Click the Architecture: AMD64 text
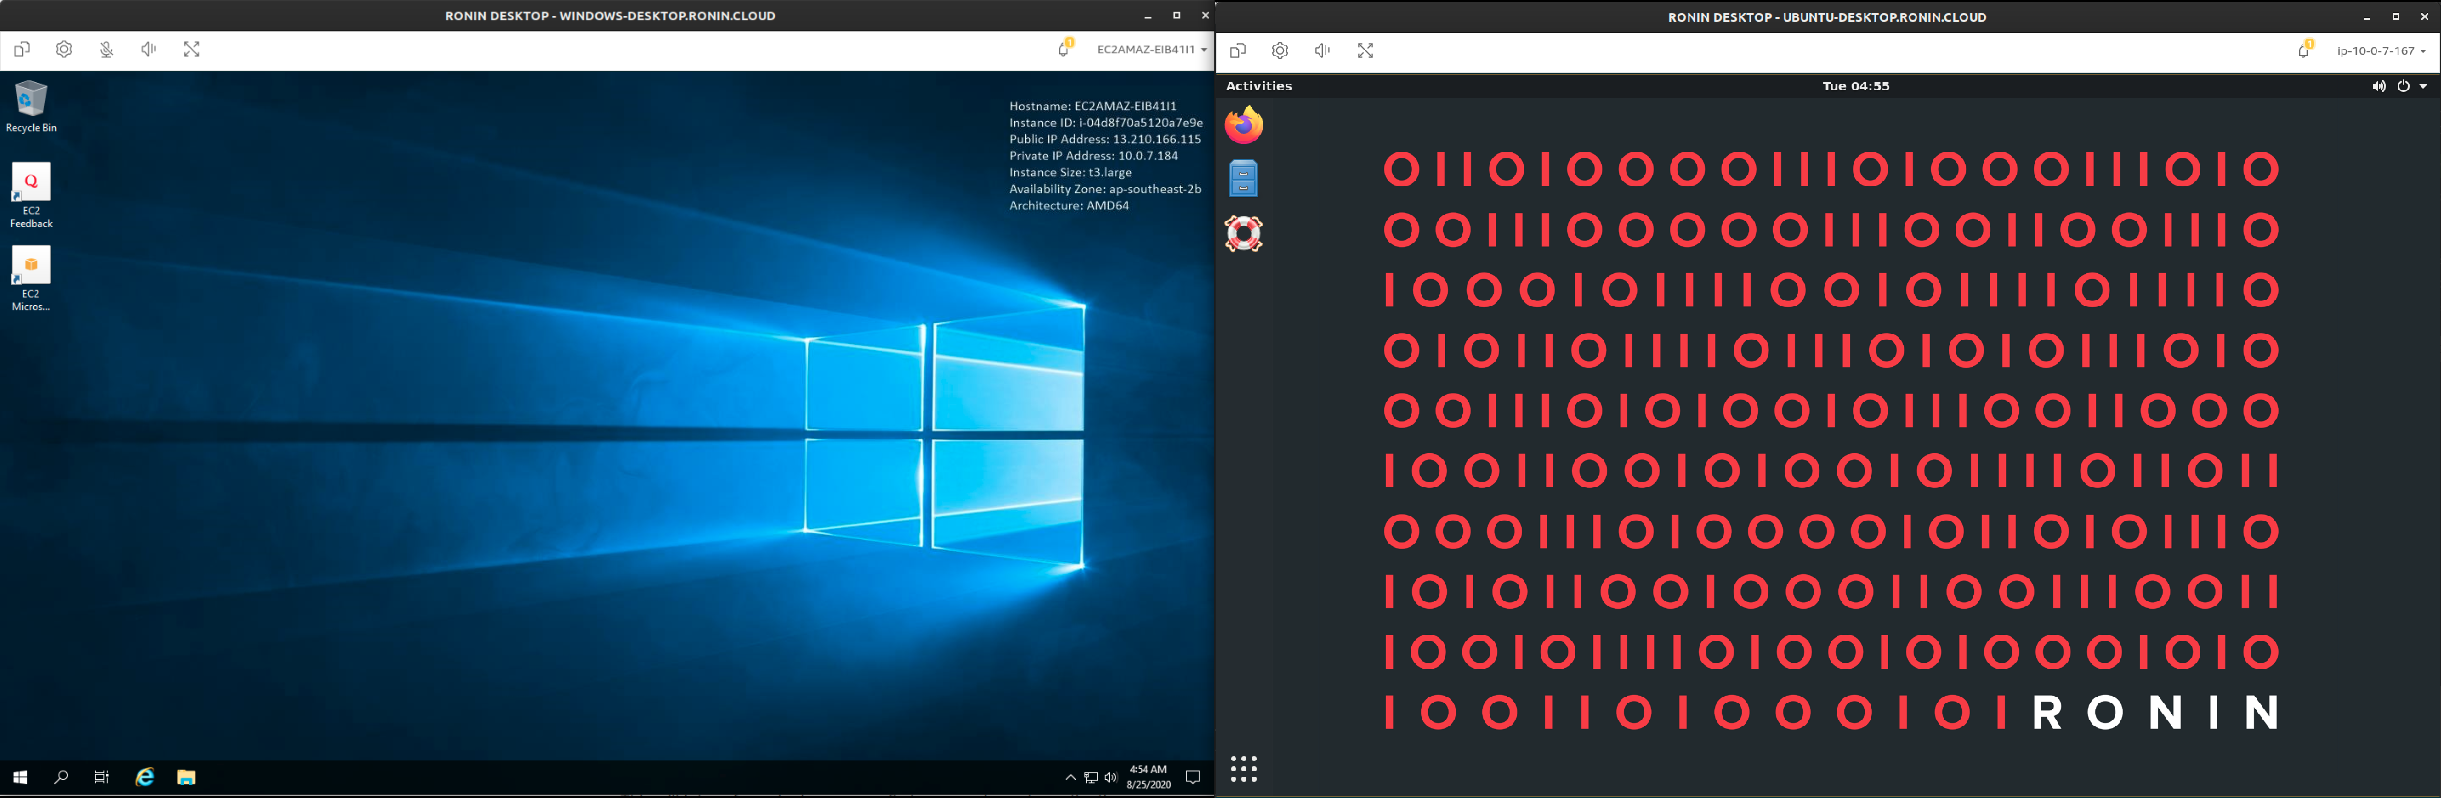Screen dimensions: 2441x798 [1069, 206]
